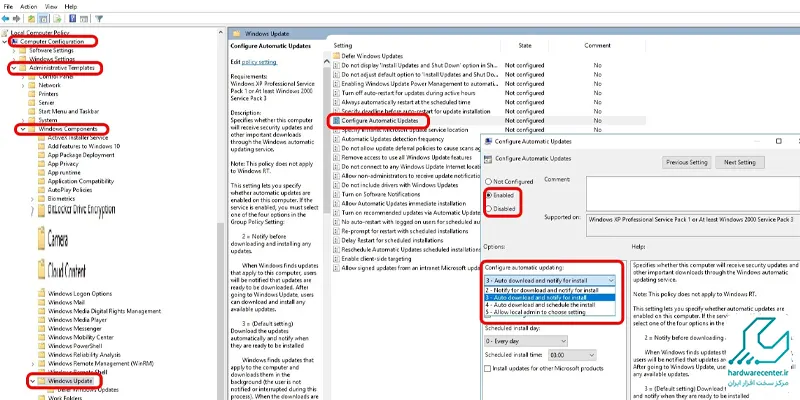Select Windows Logon Options tree item
The image size is (800, 400).
pos(80,294)
